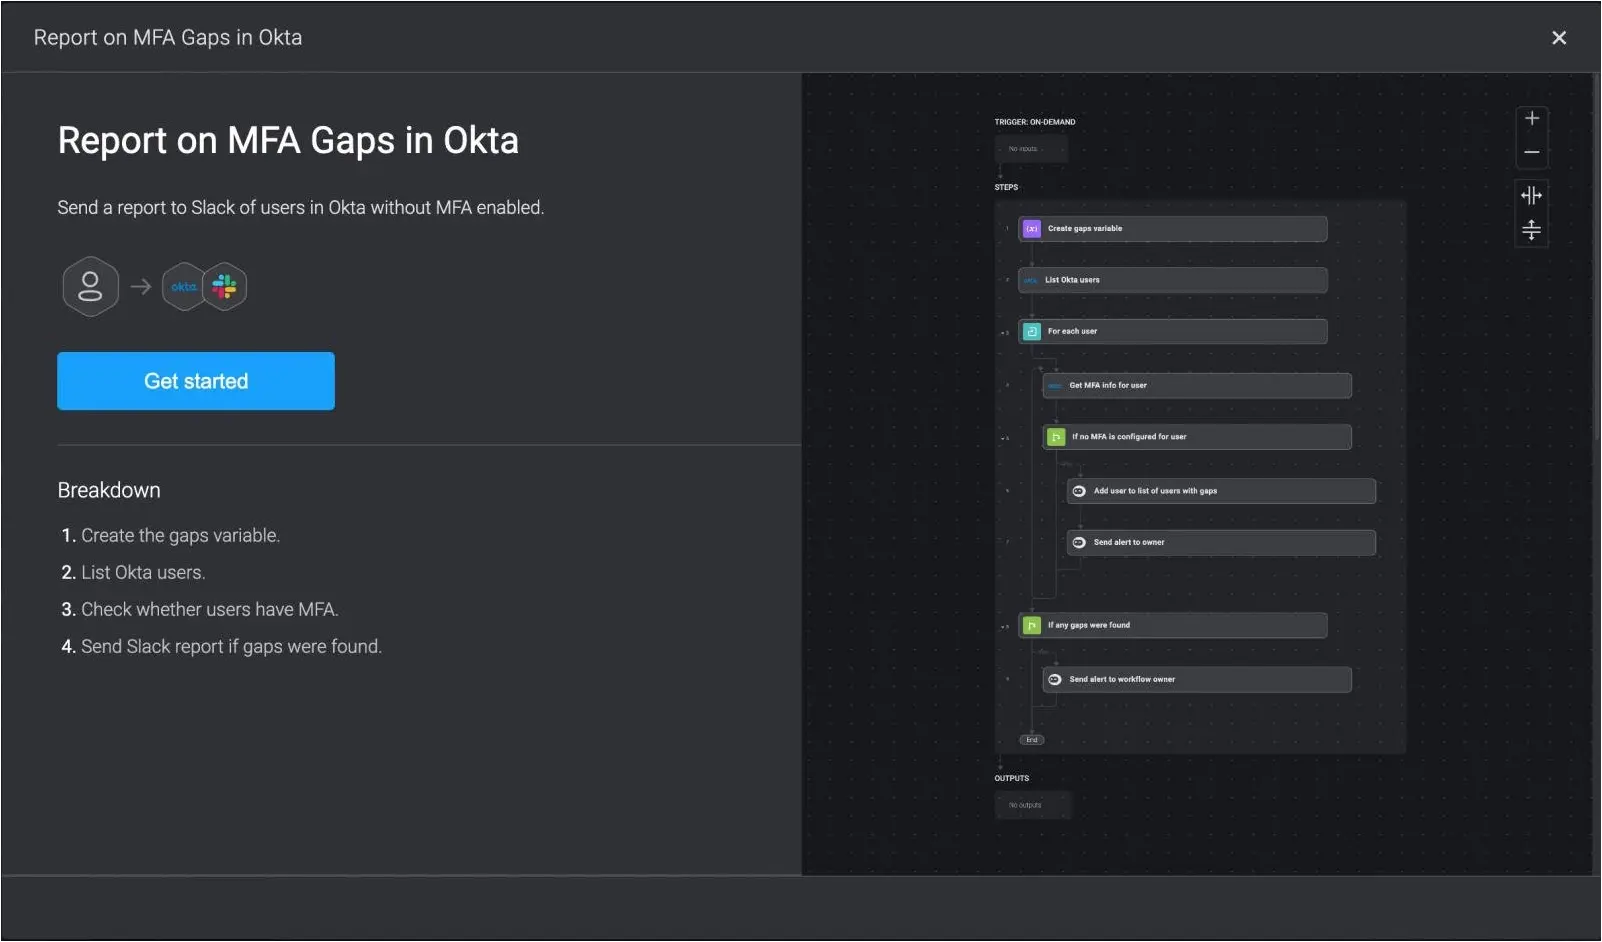Select the If any gaps were found step
The image size is (1602, 942).
click(x=1173, y=625)
